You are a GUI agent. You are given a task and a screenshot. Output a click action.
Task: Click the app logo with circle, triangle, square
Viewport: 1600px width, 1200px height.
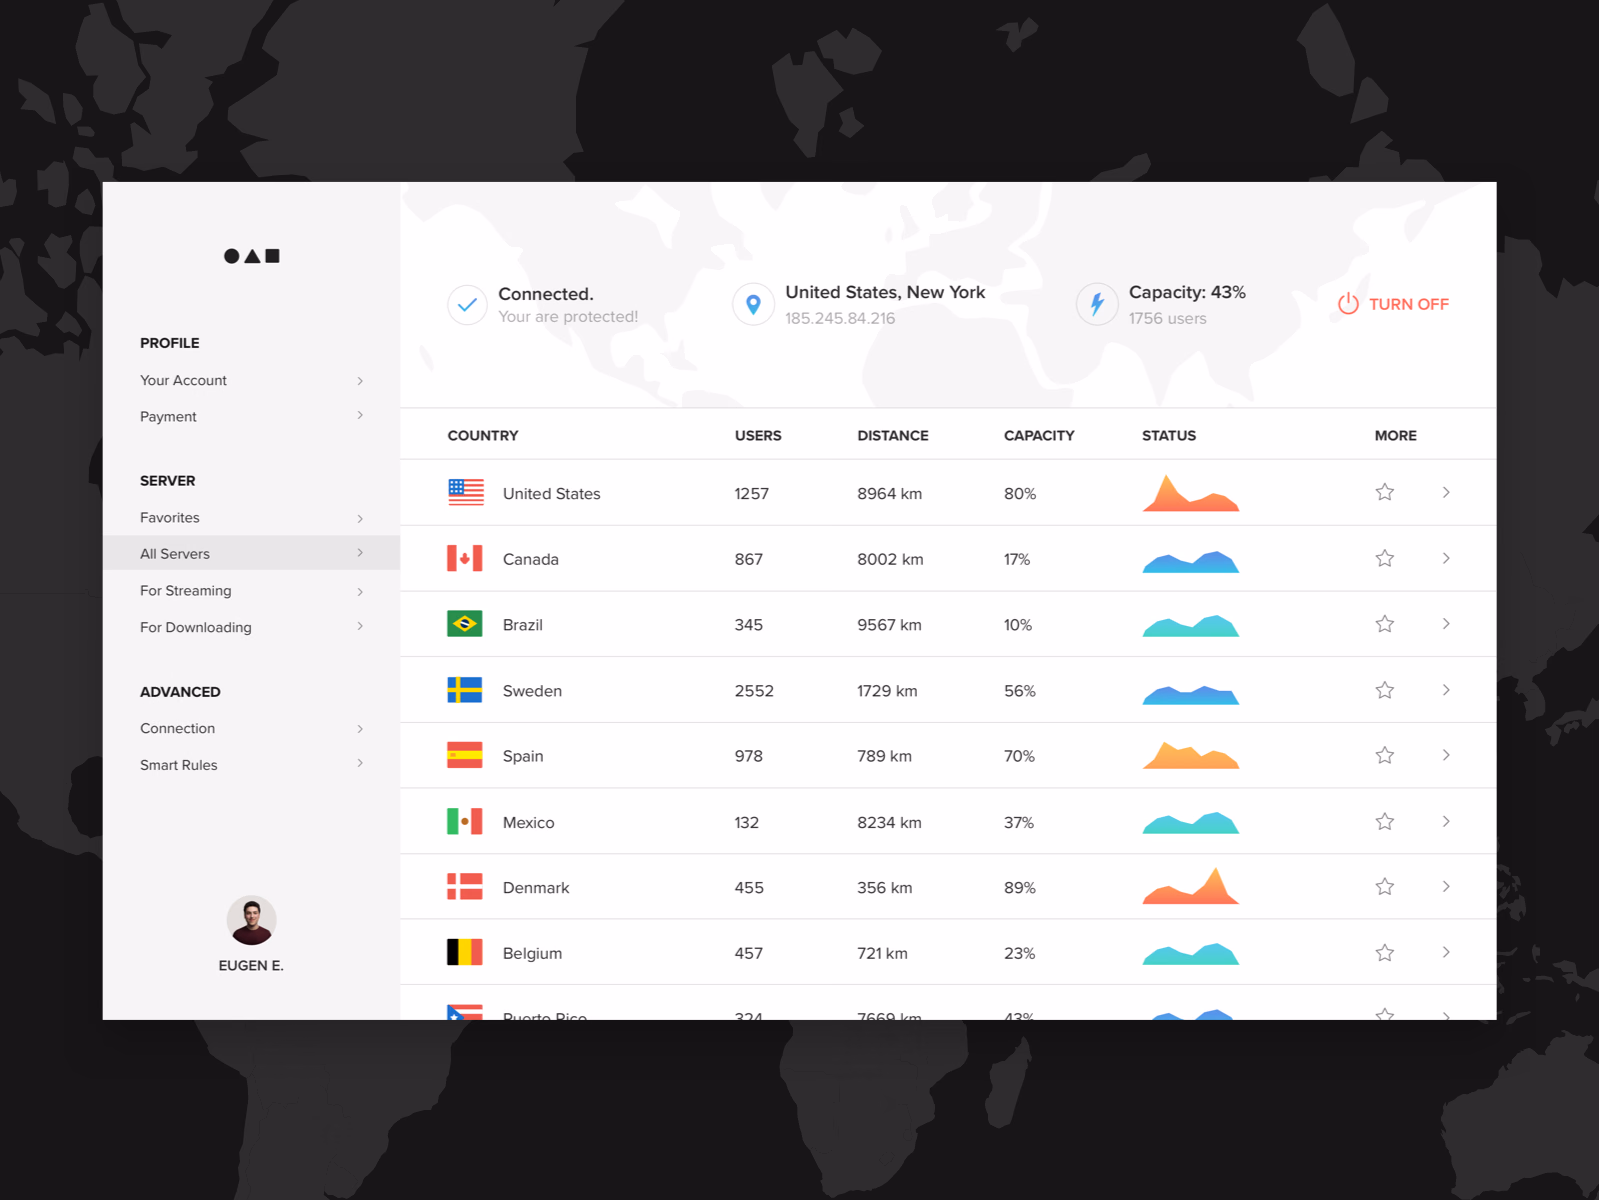(x=251, y=256)
